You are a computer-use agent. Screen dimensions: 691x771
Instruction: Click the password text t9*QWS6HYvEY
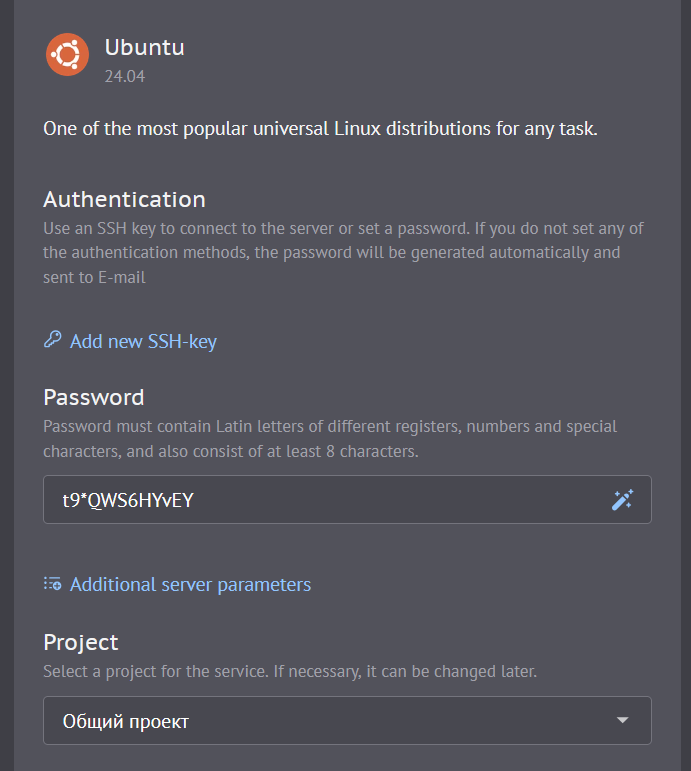[128, 500]
